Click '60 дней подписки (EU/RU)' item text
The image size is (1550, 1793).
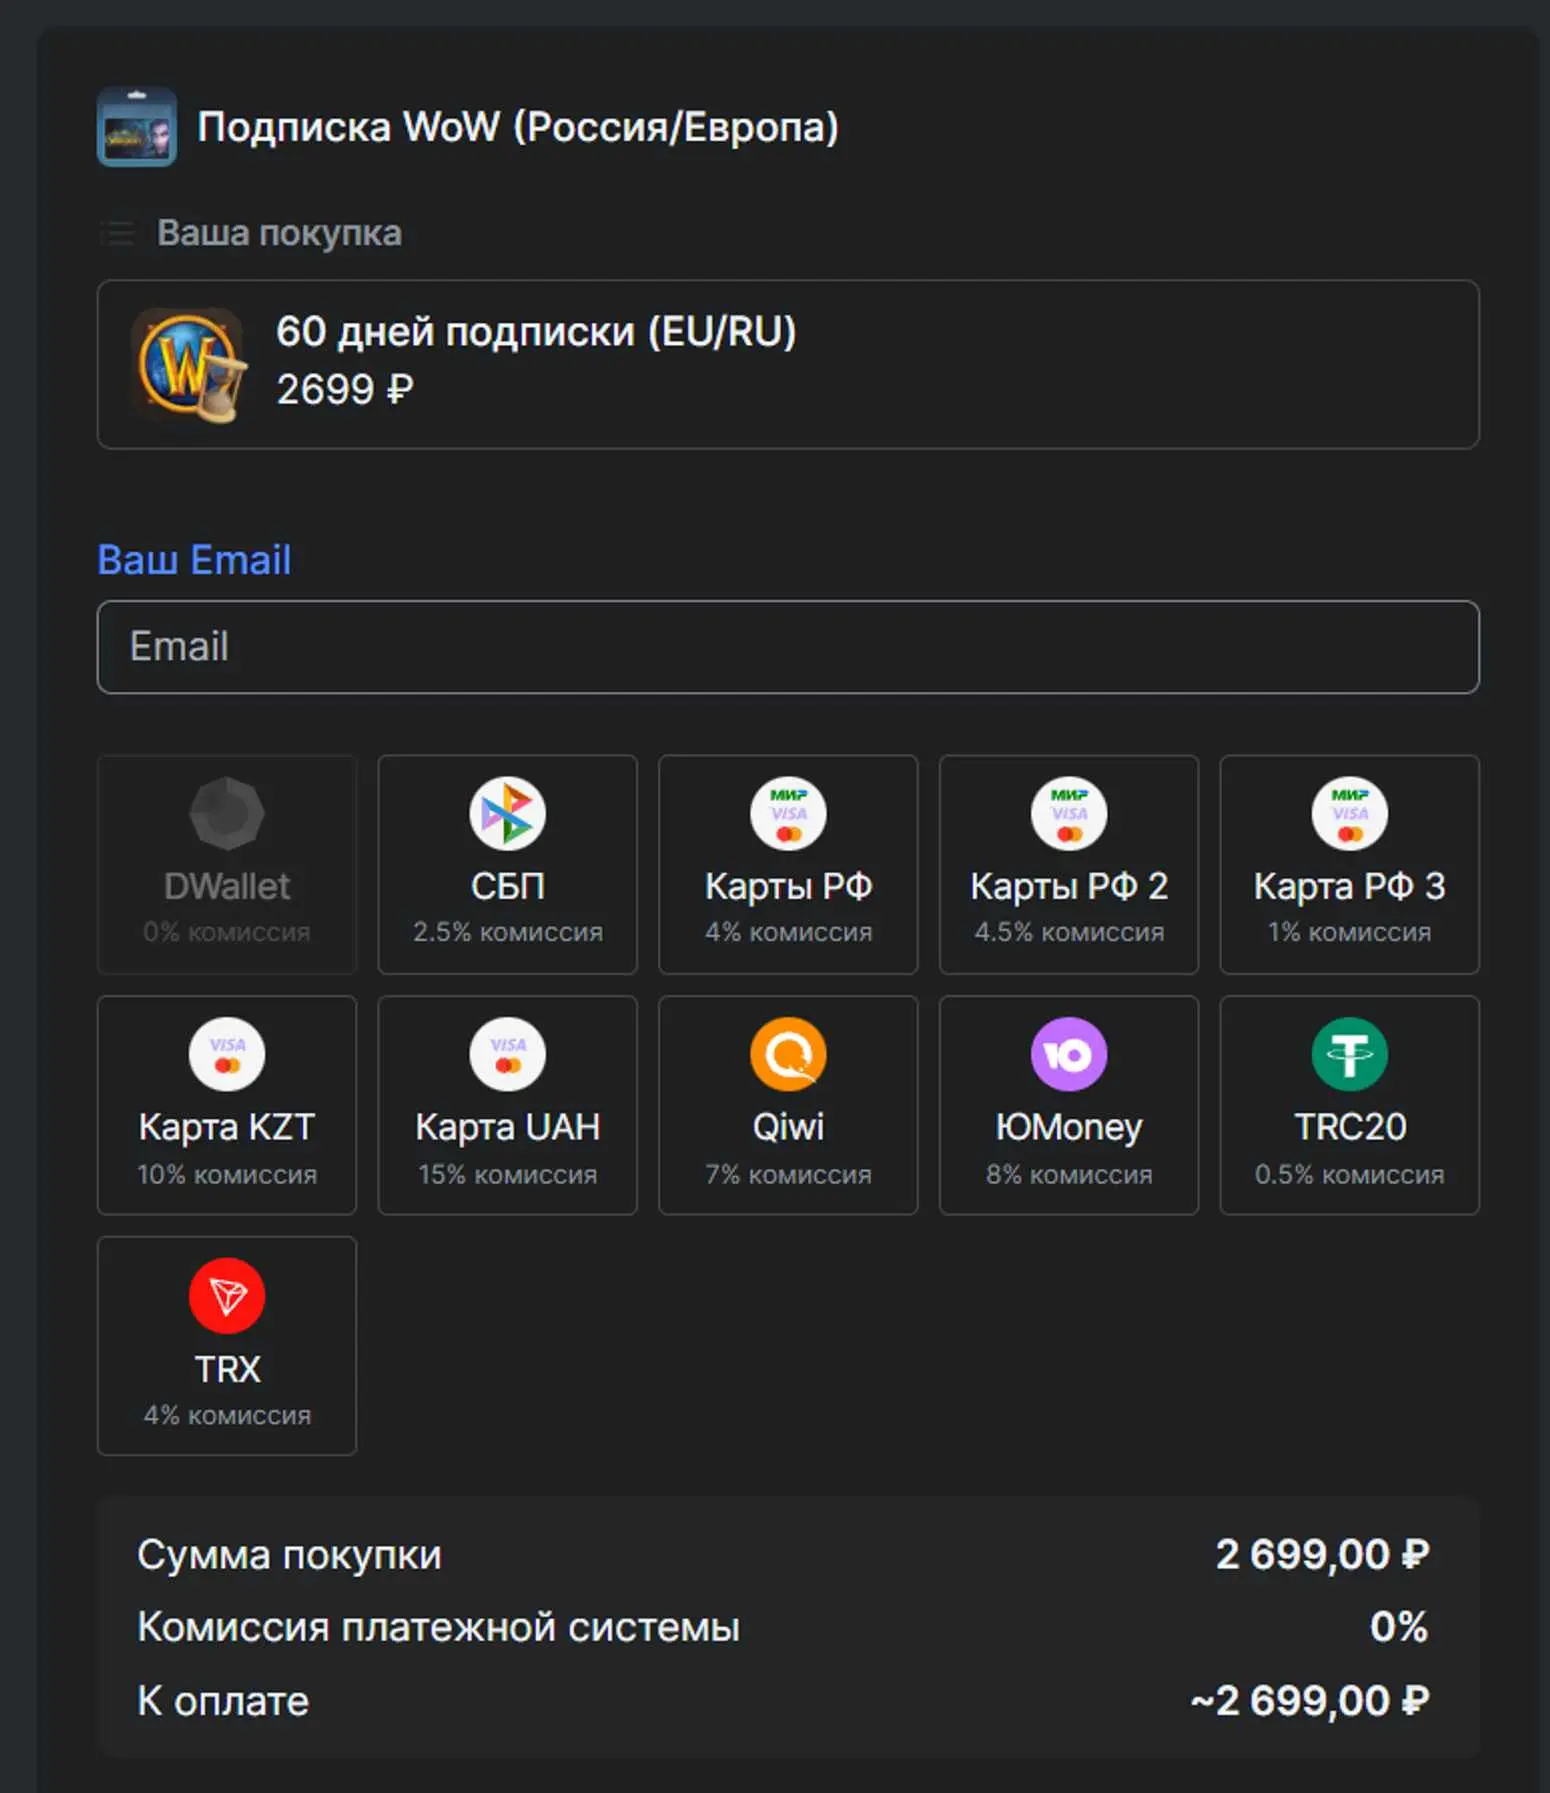pos(536,332)
